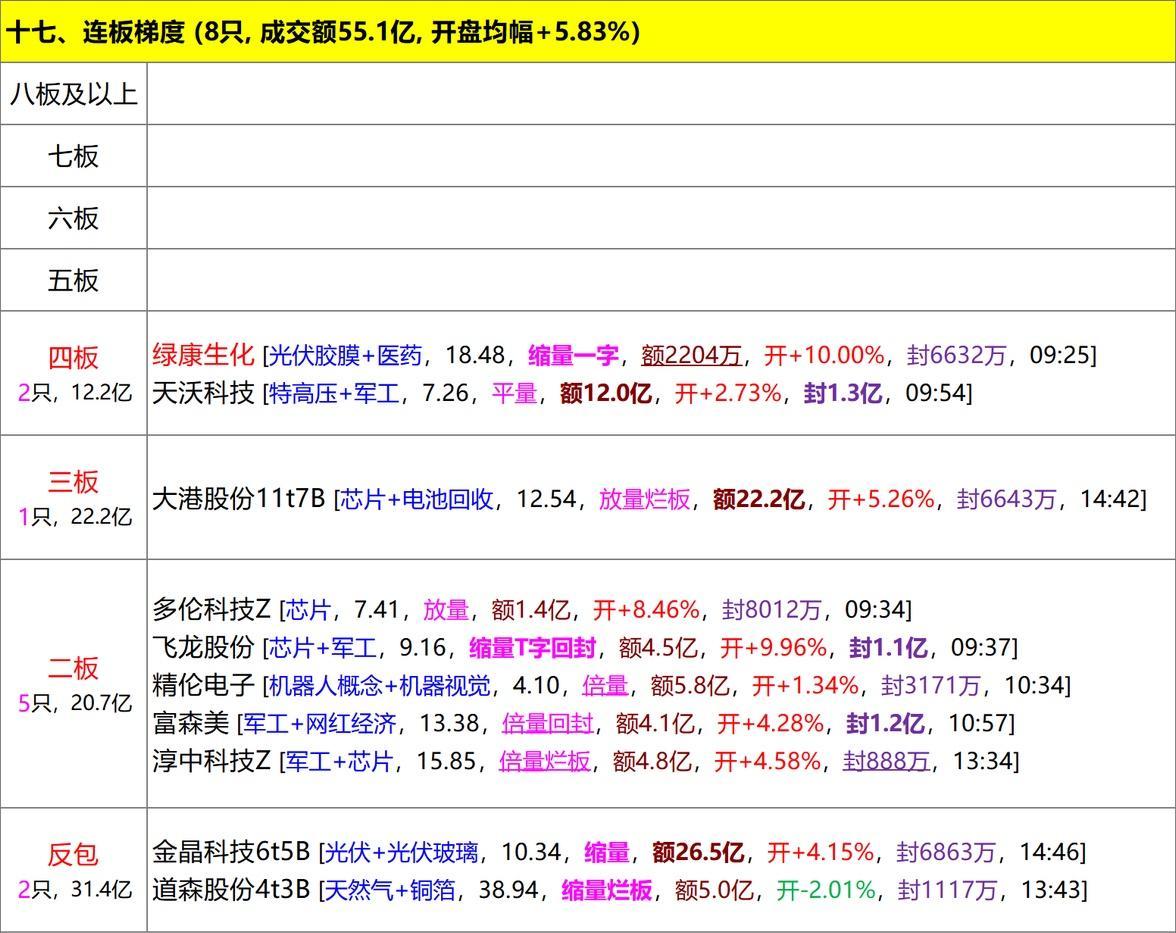Click 封6643万 seal amount
1176x933 pixels.
pyautogui.click(x=1006, y=500)
